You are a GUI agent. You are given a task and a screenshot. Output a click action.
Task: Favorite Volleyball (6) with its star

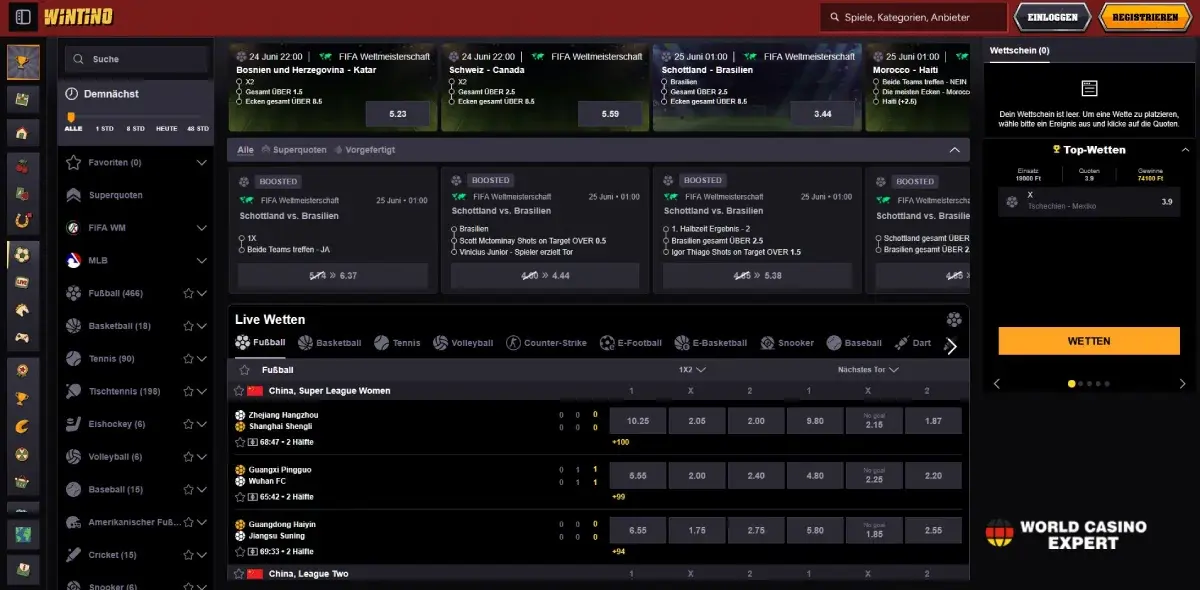pyautogui.click(x=188, y=456)
